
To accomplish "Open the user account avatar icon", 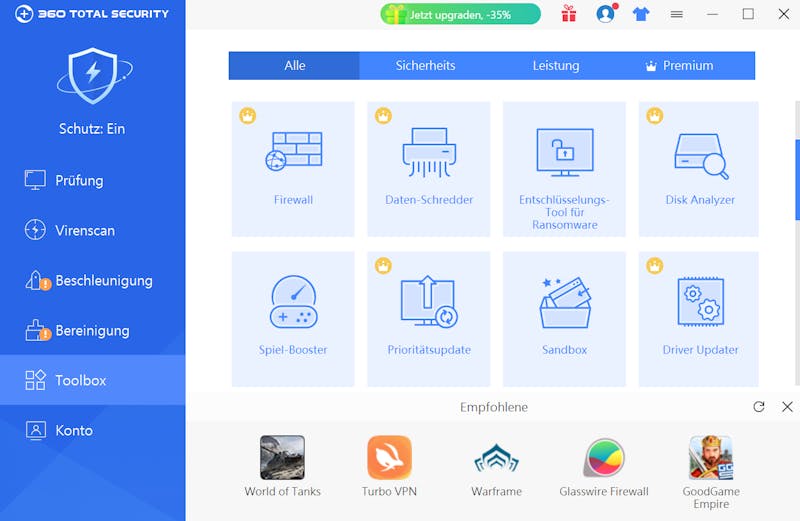I will coord(606,14).
